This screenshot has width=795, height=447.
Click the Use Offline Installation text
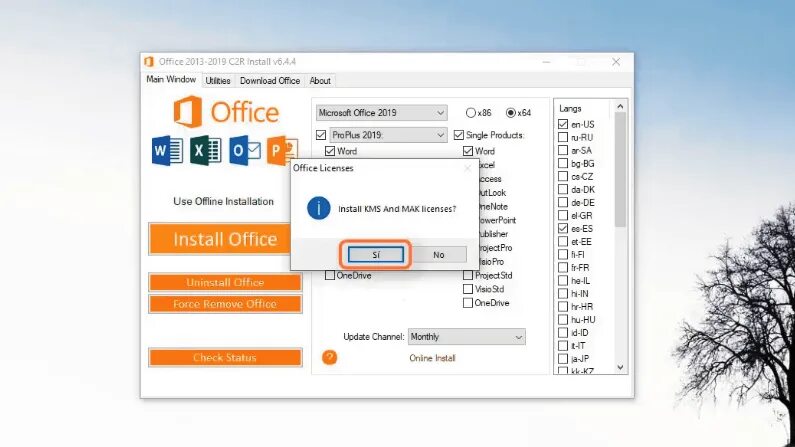(224, 201)
